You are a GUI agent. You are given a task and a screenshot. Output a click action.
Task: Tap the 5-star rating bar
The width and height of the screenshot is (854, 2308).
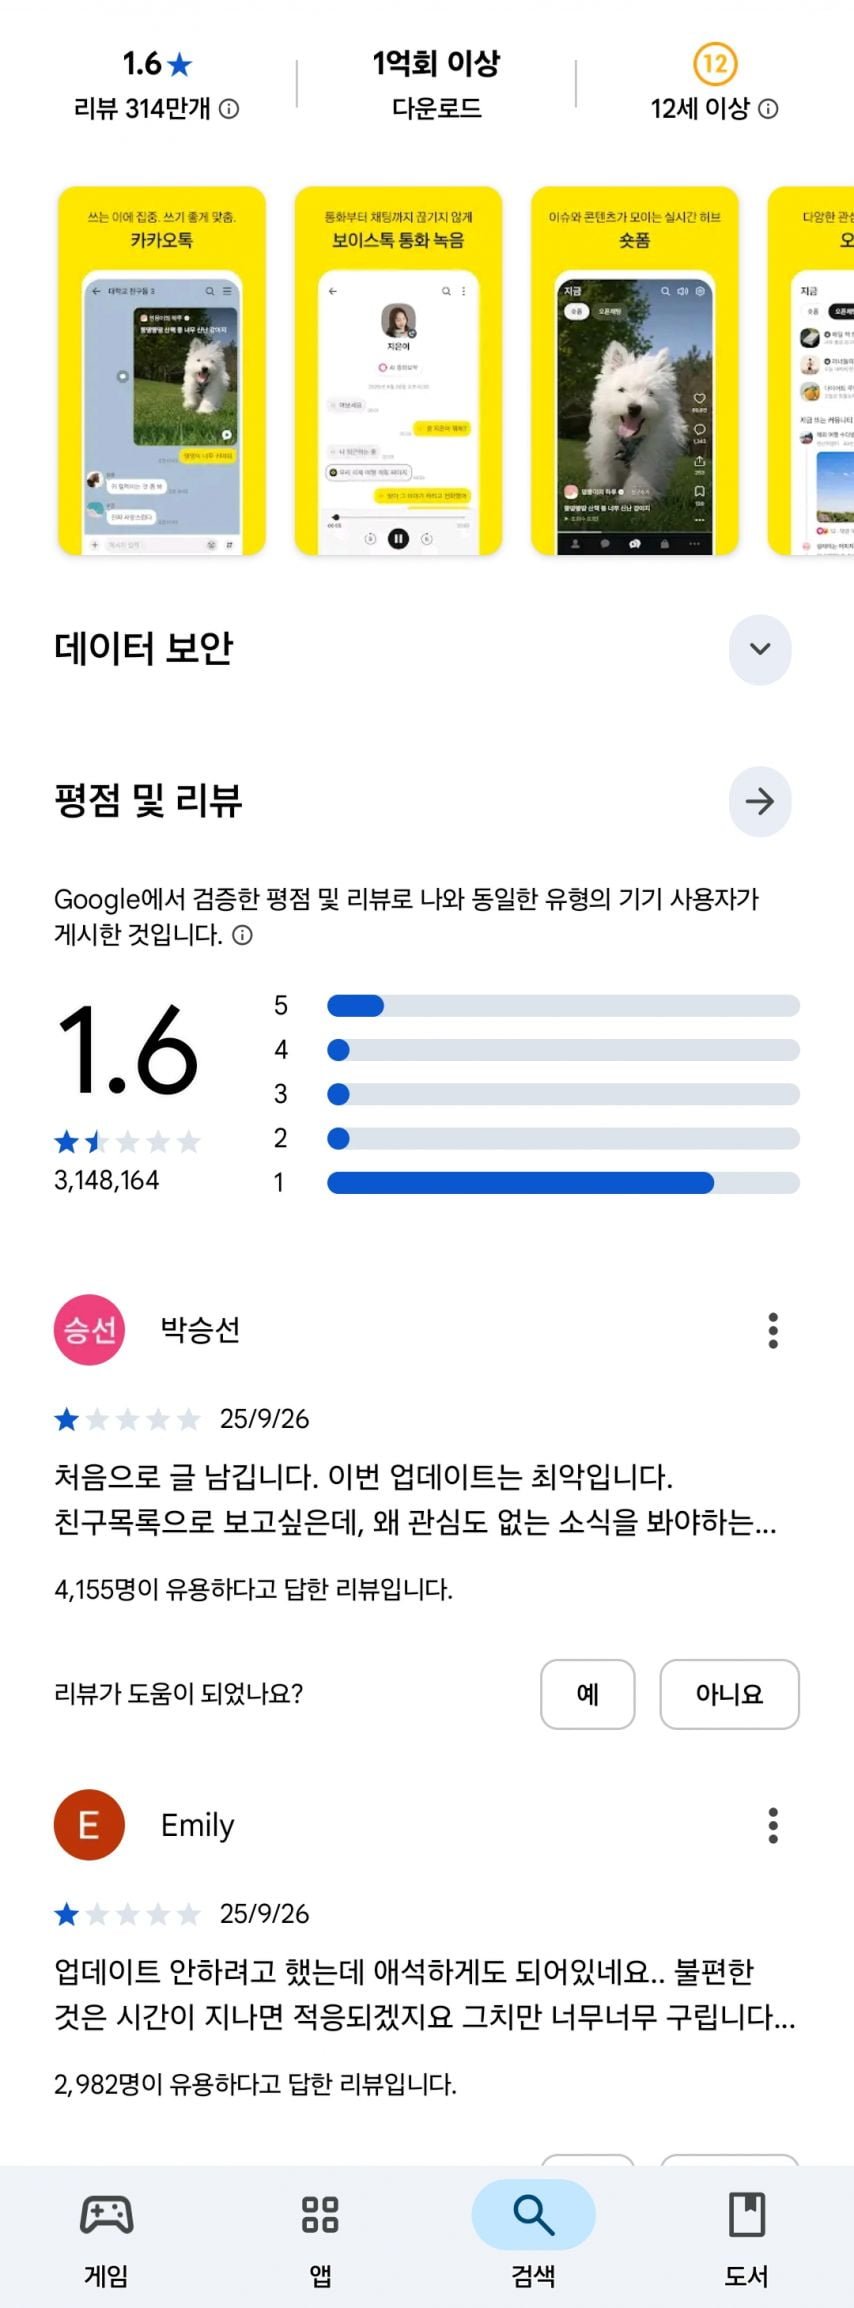[x=563, y=1006]
